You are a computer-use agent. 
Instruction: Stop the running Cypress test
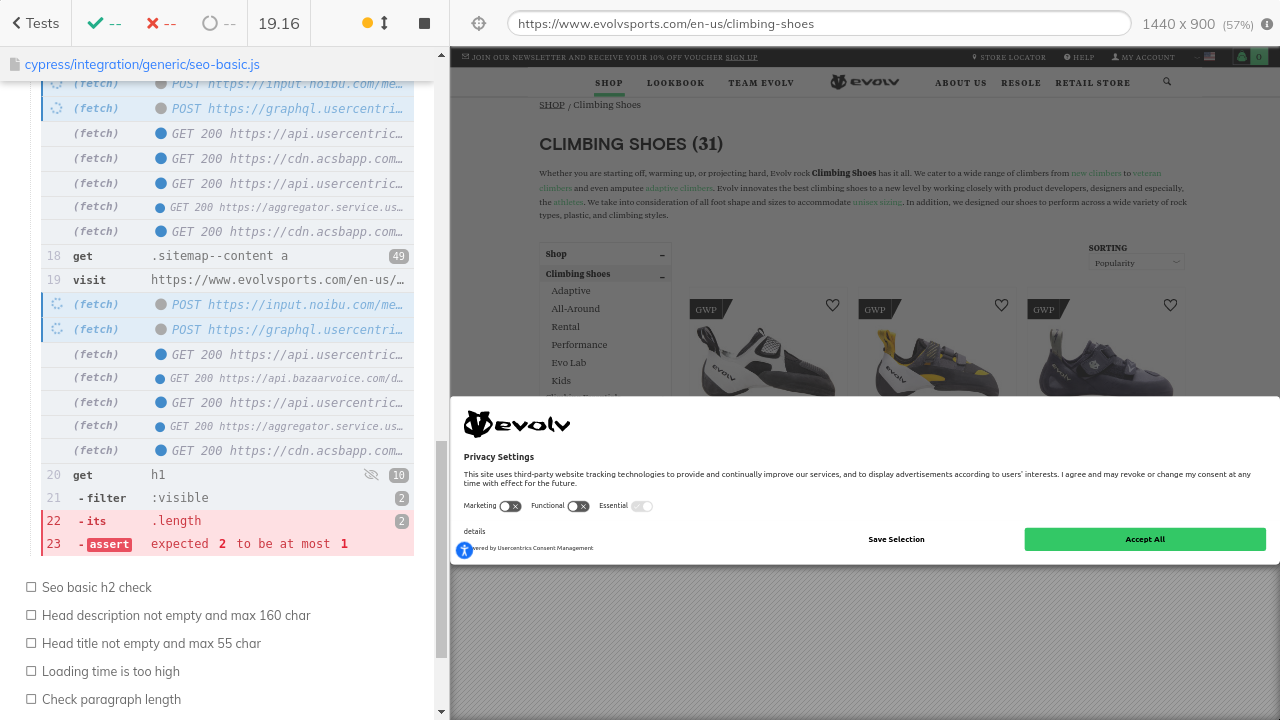point(424,23)
